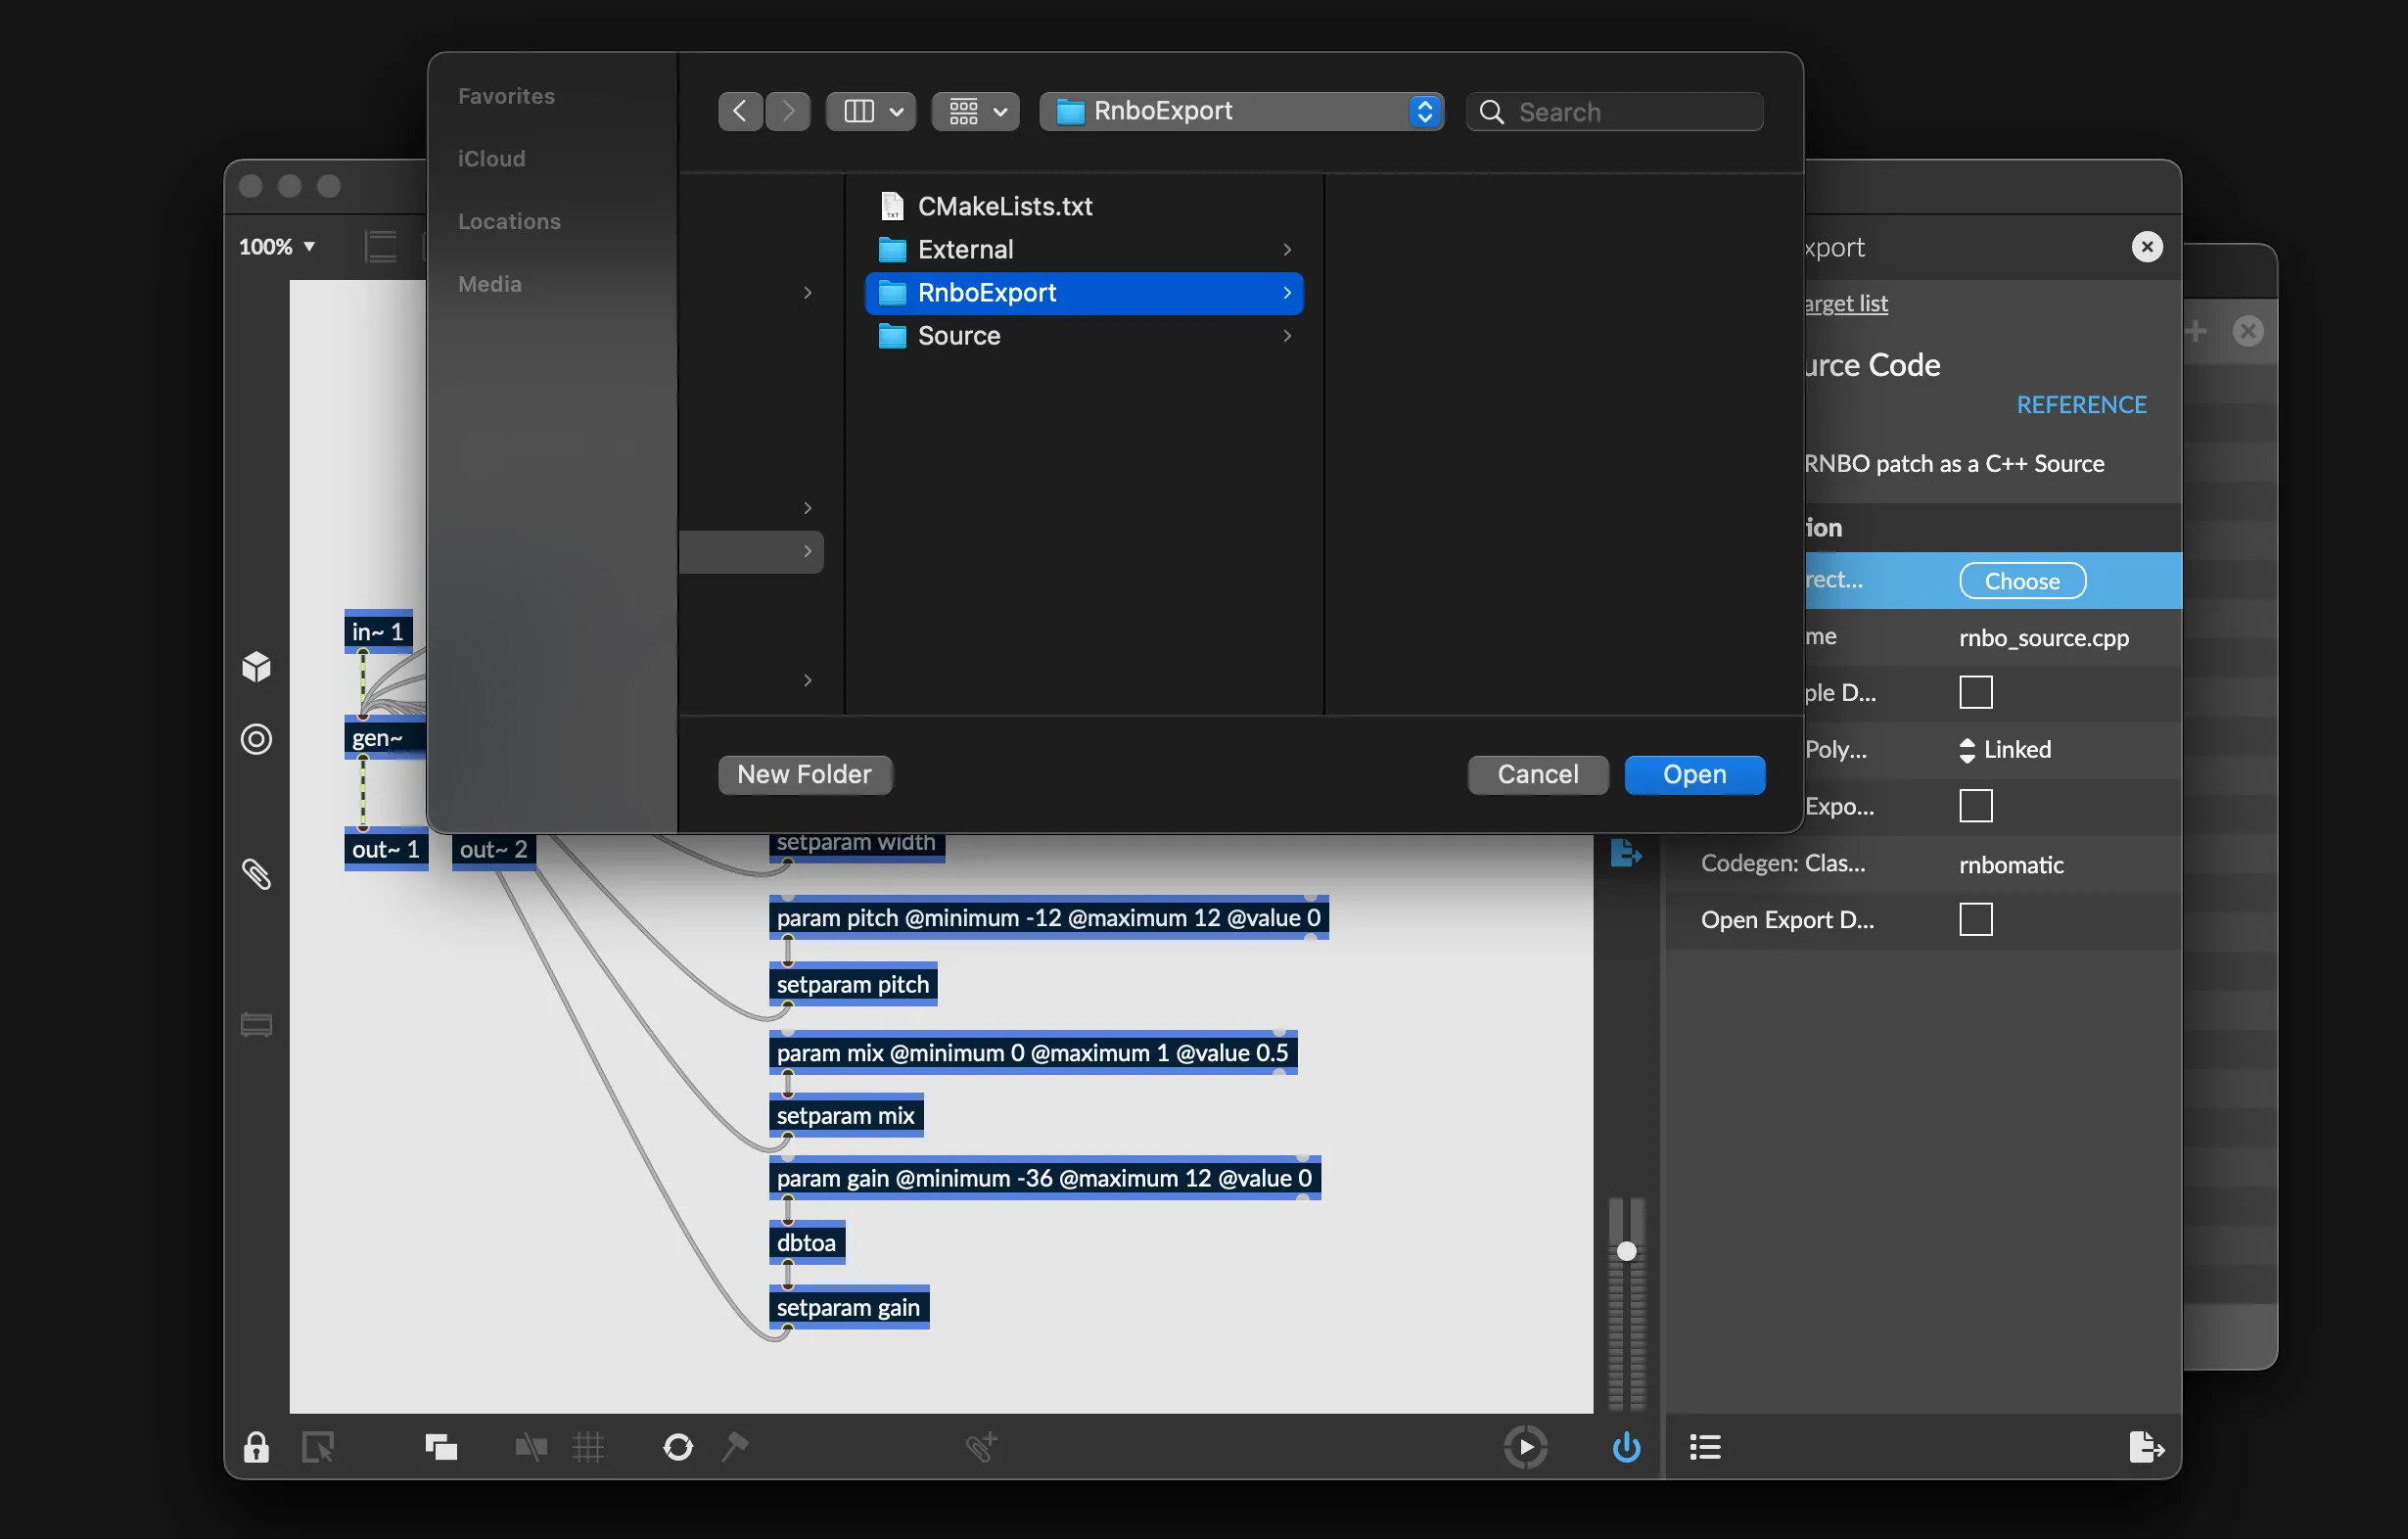Image resolution: width=2408 pixels, height=1539 pixels.
Task: Enable the Expo... checkbox in export settings
Action: 1976,806
